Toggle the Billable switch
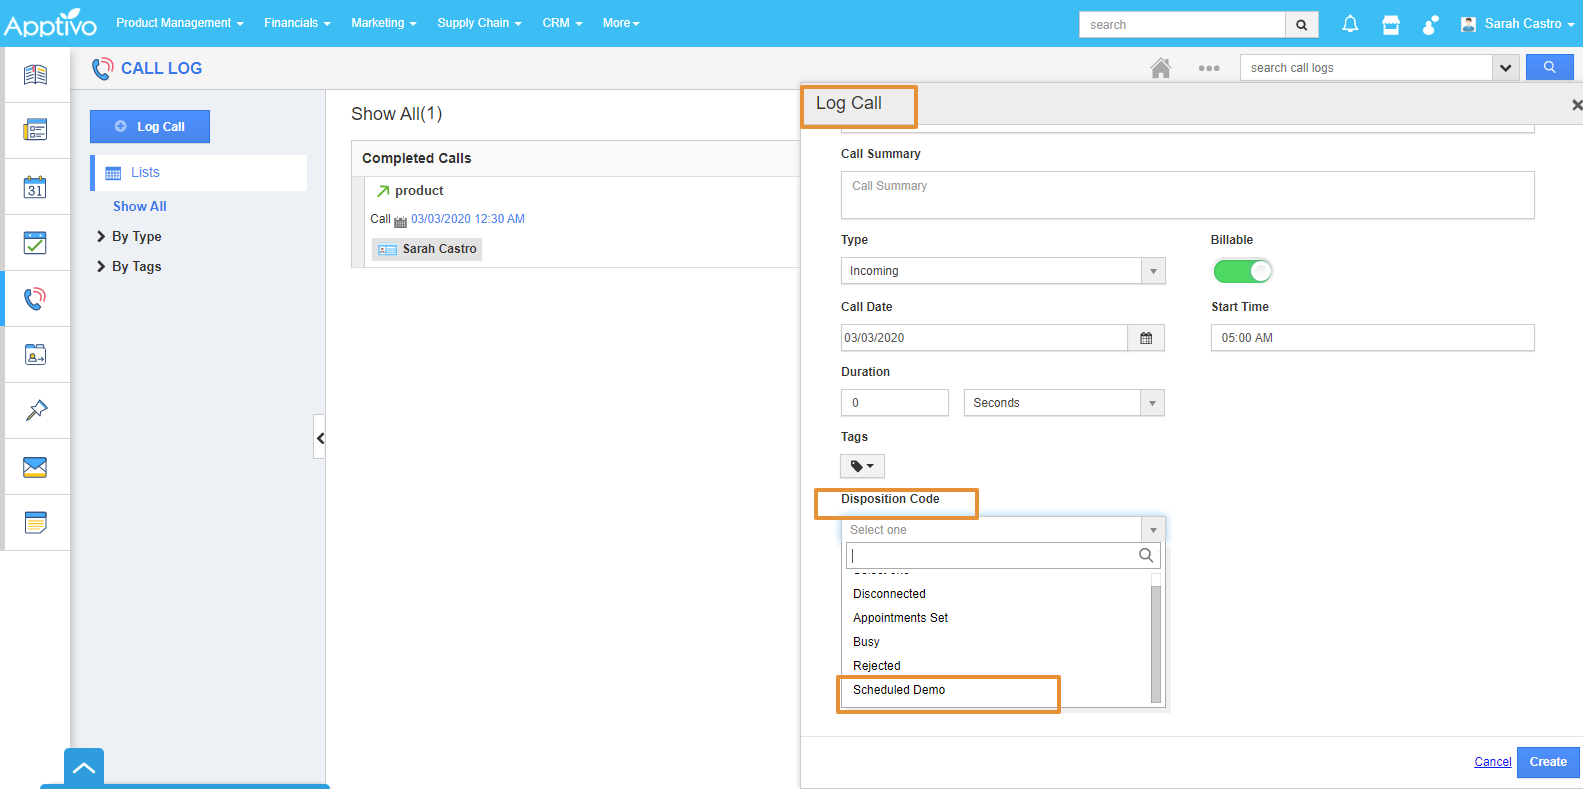This screenshot has height=789, width=1583. [1242, 271]
